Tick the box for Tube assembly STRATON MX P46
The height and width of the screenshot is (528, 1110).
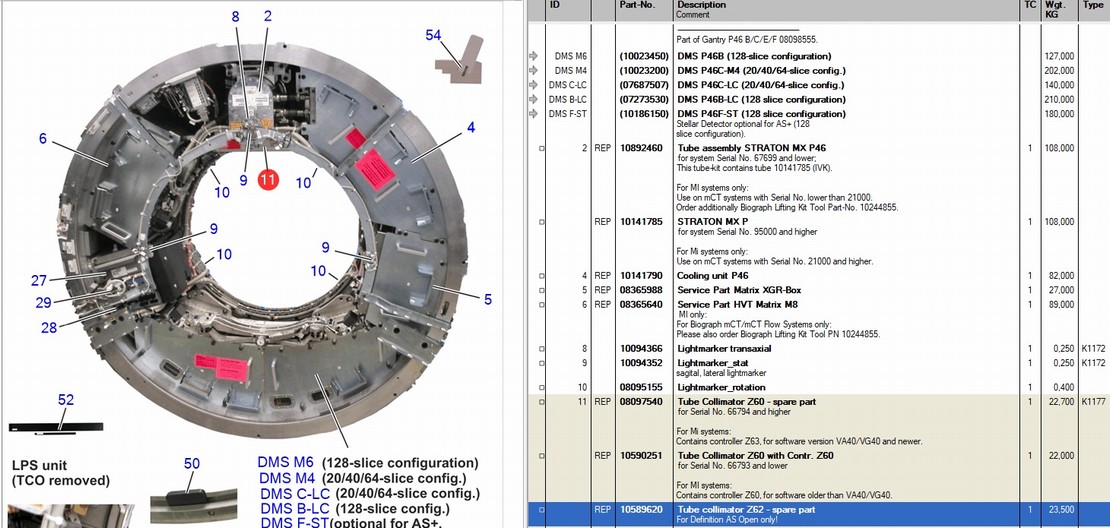point(542,149)
